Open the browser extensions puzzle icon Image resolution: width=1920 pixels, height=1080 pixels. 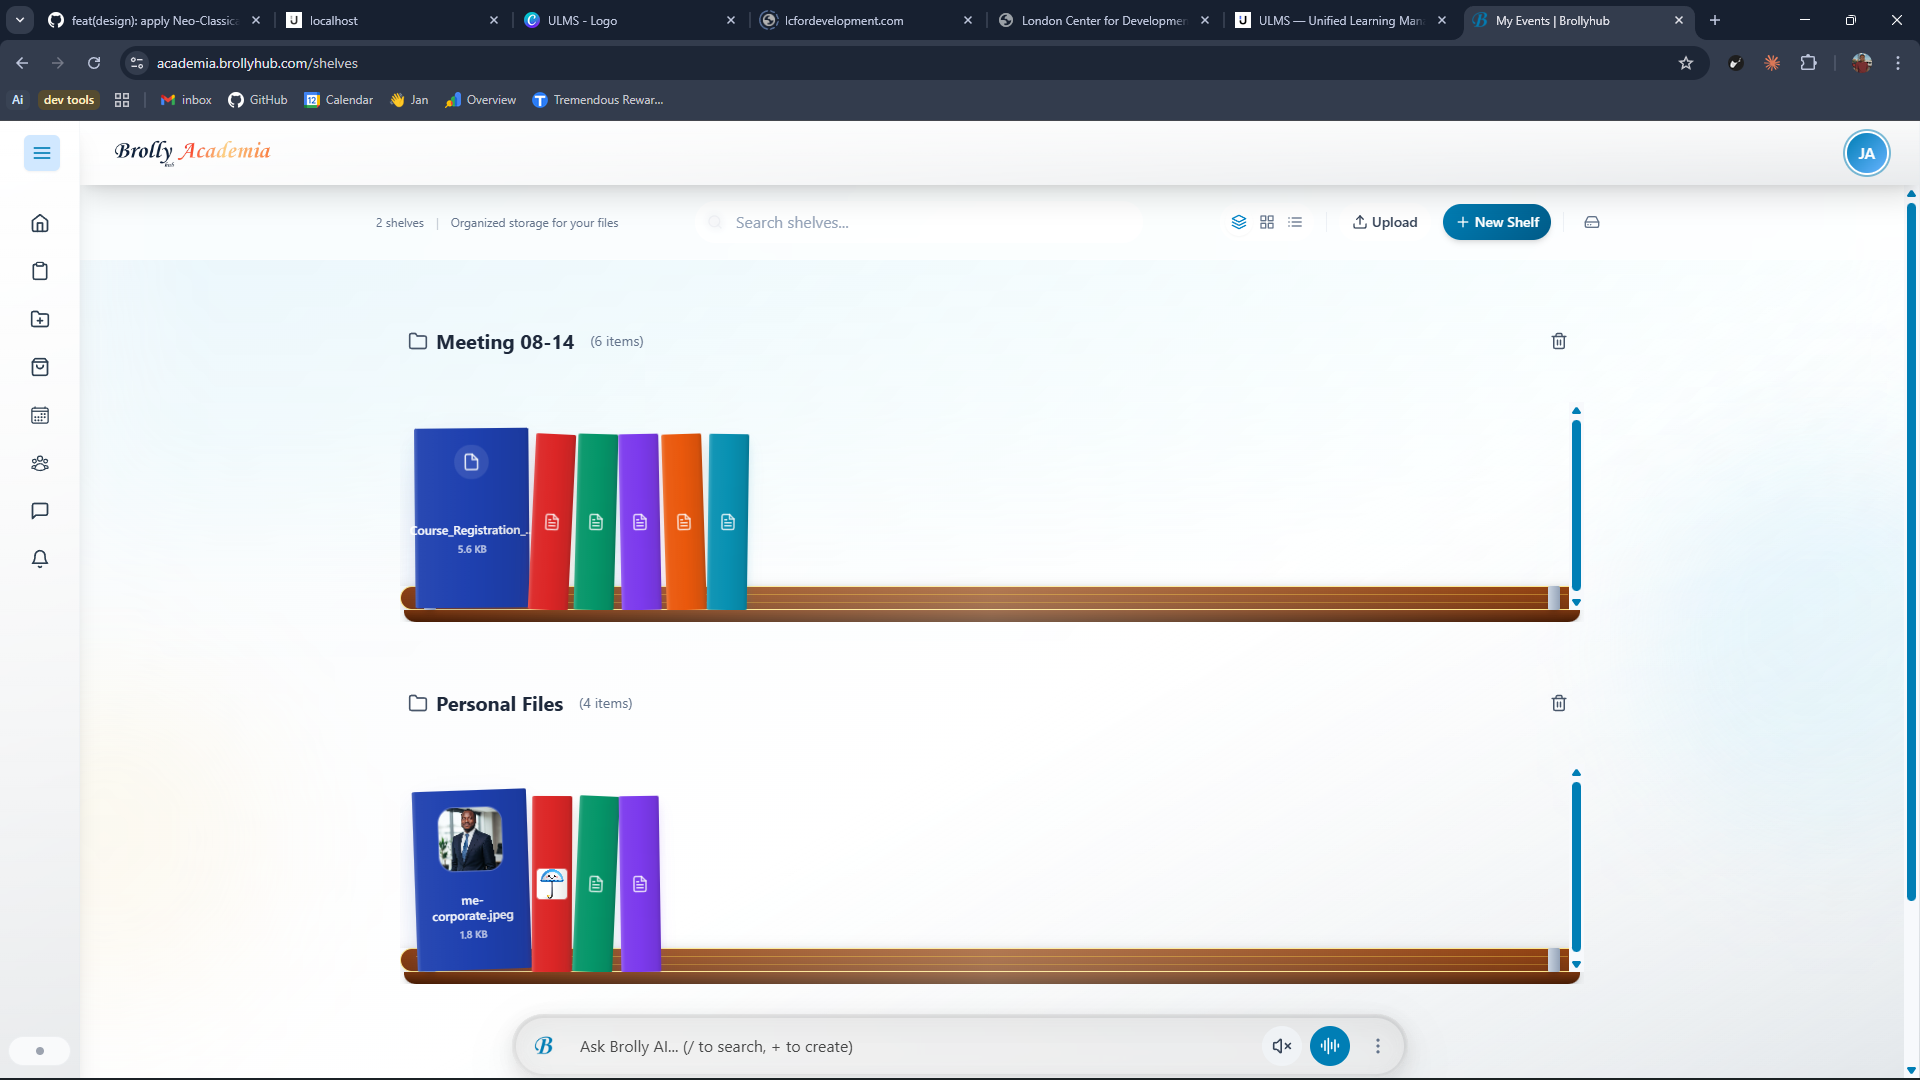(1808, 63)
